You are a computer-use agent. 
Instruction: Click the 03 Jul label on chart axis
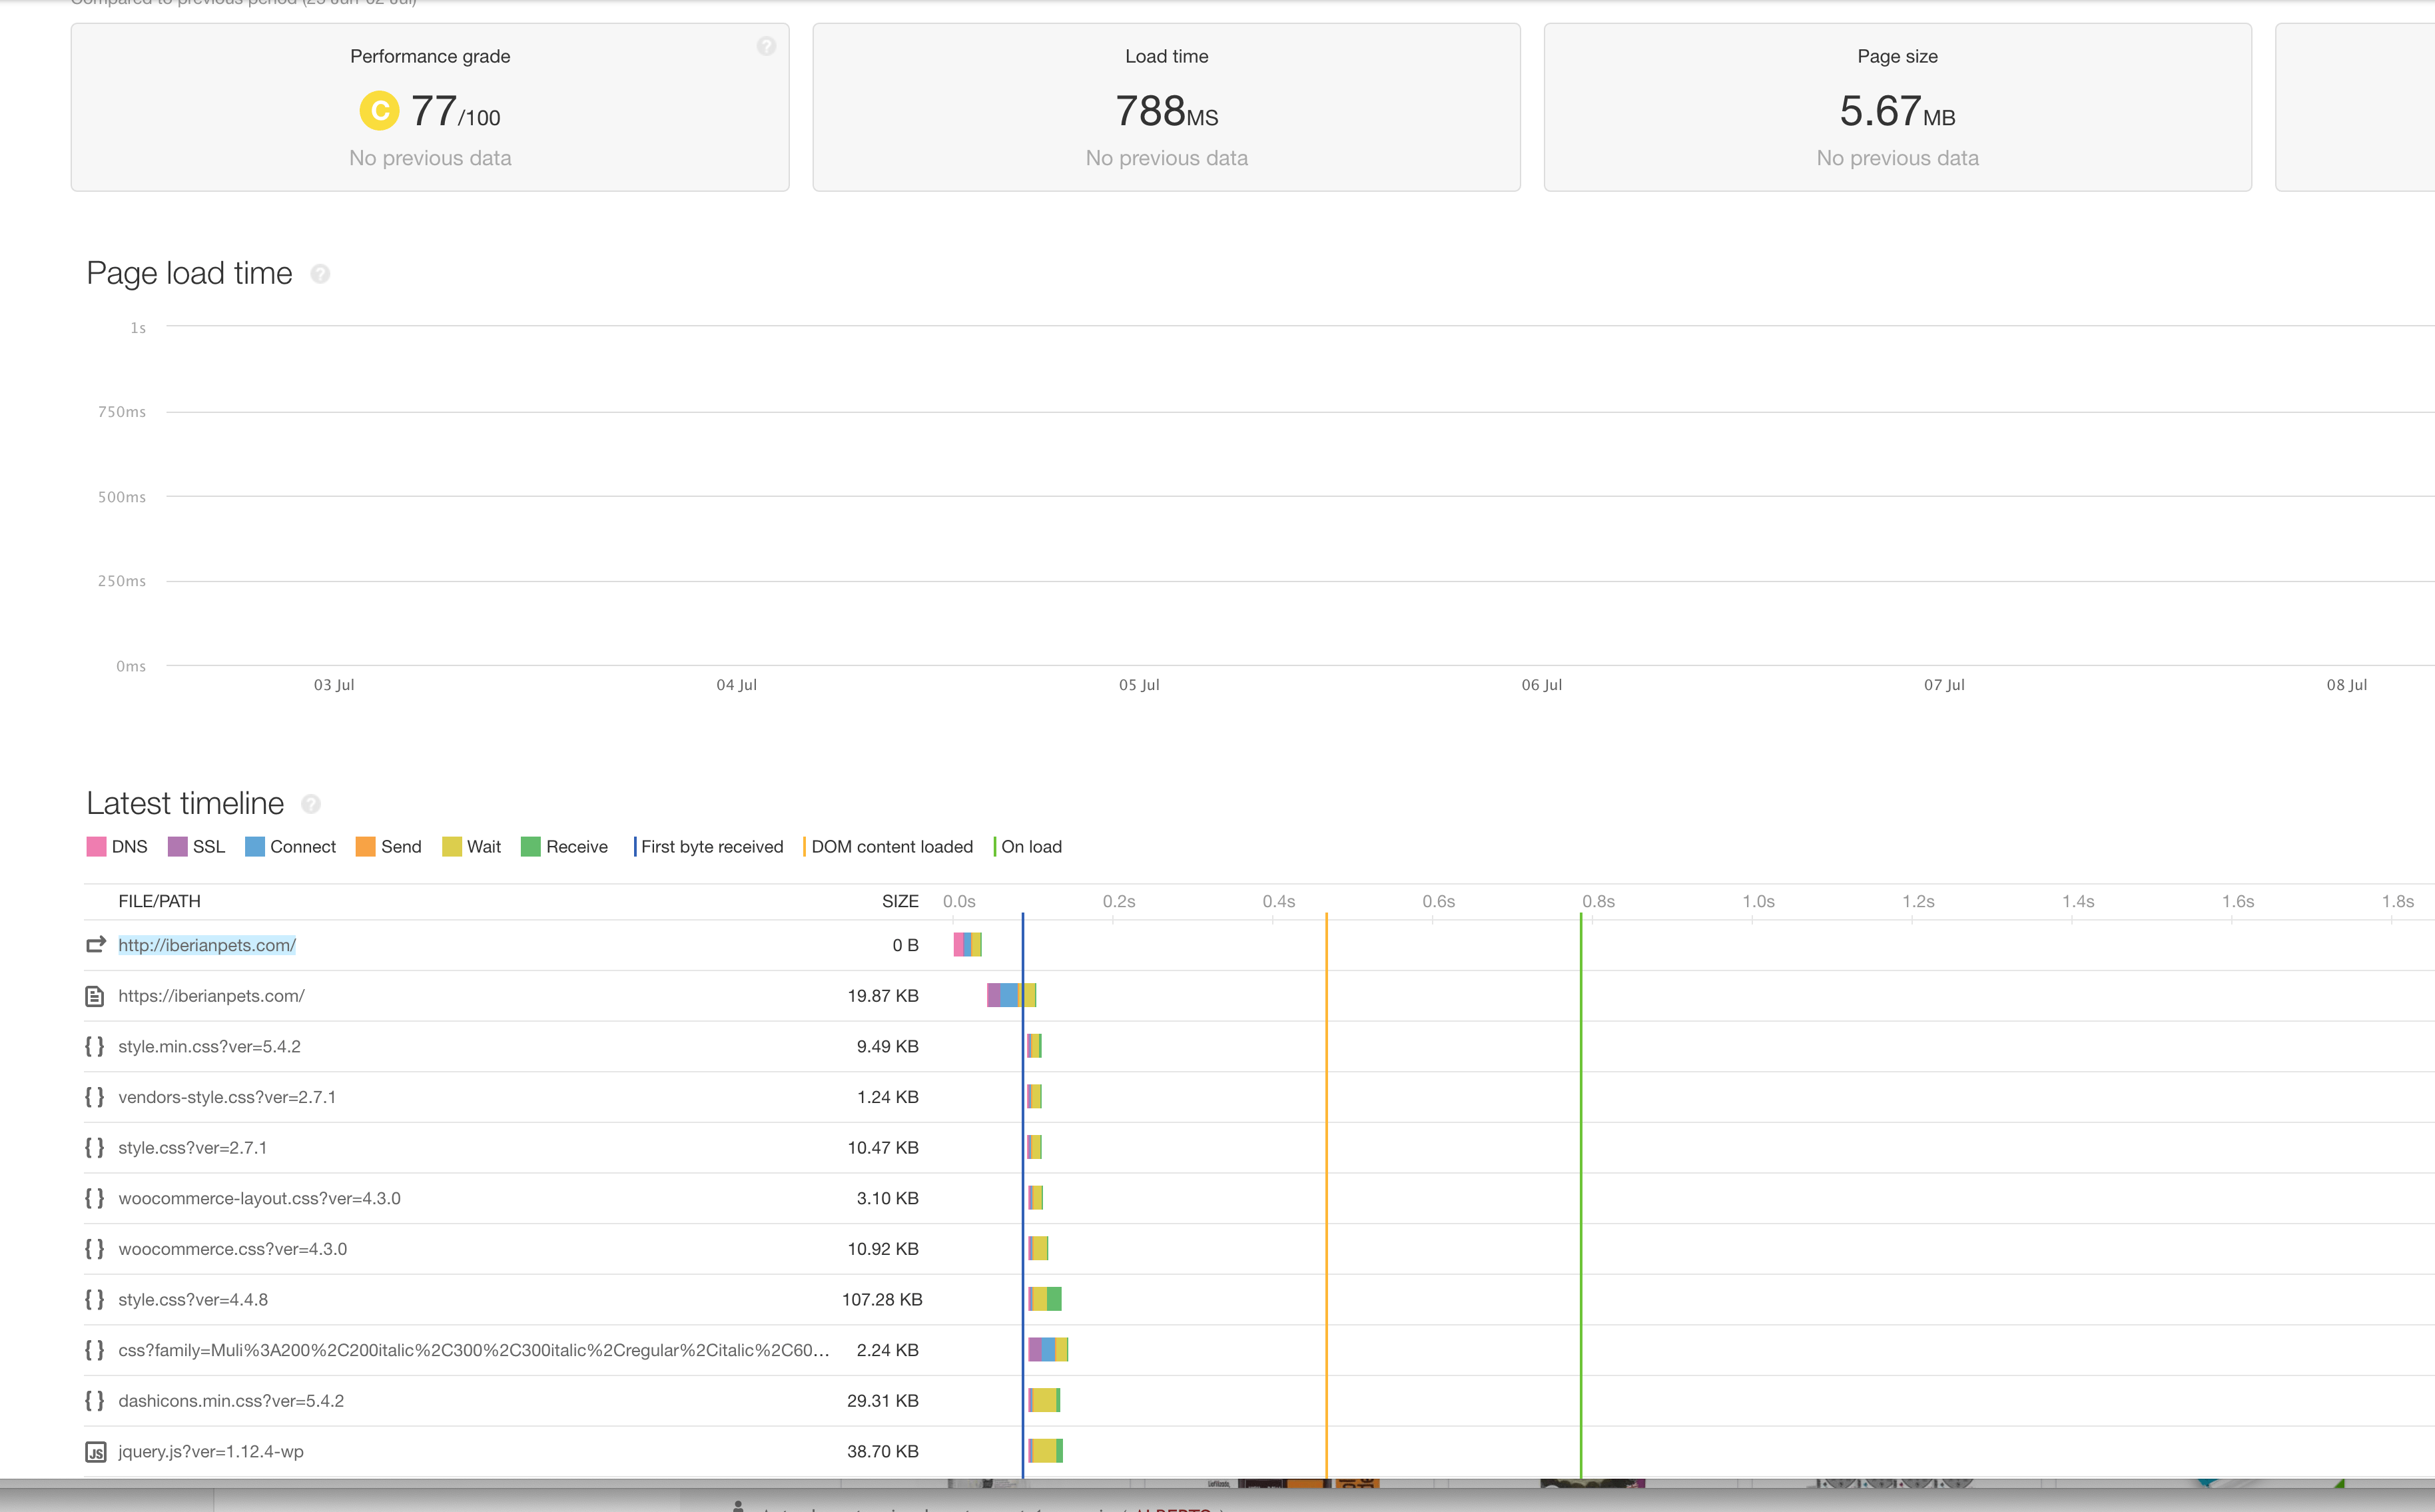[334, 685]
